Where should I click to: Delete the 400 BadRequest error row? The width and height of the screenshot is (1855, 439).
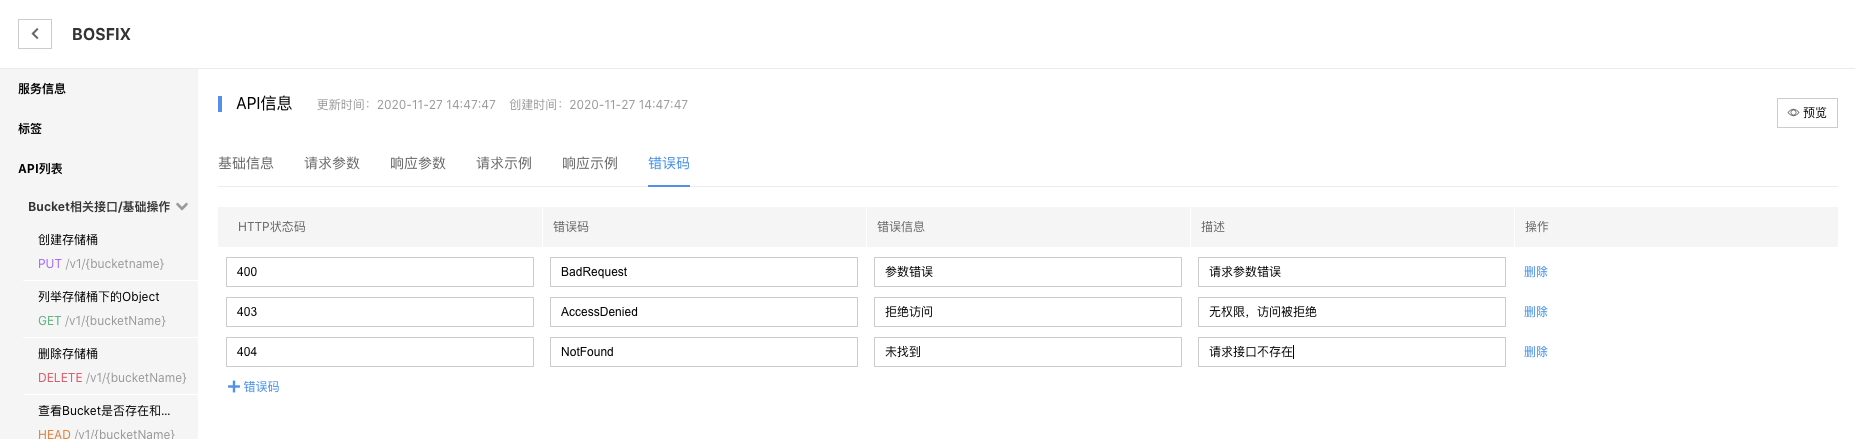tap(1536, 272)
